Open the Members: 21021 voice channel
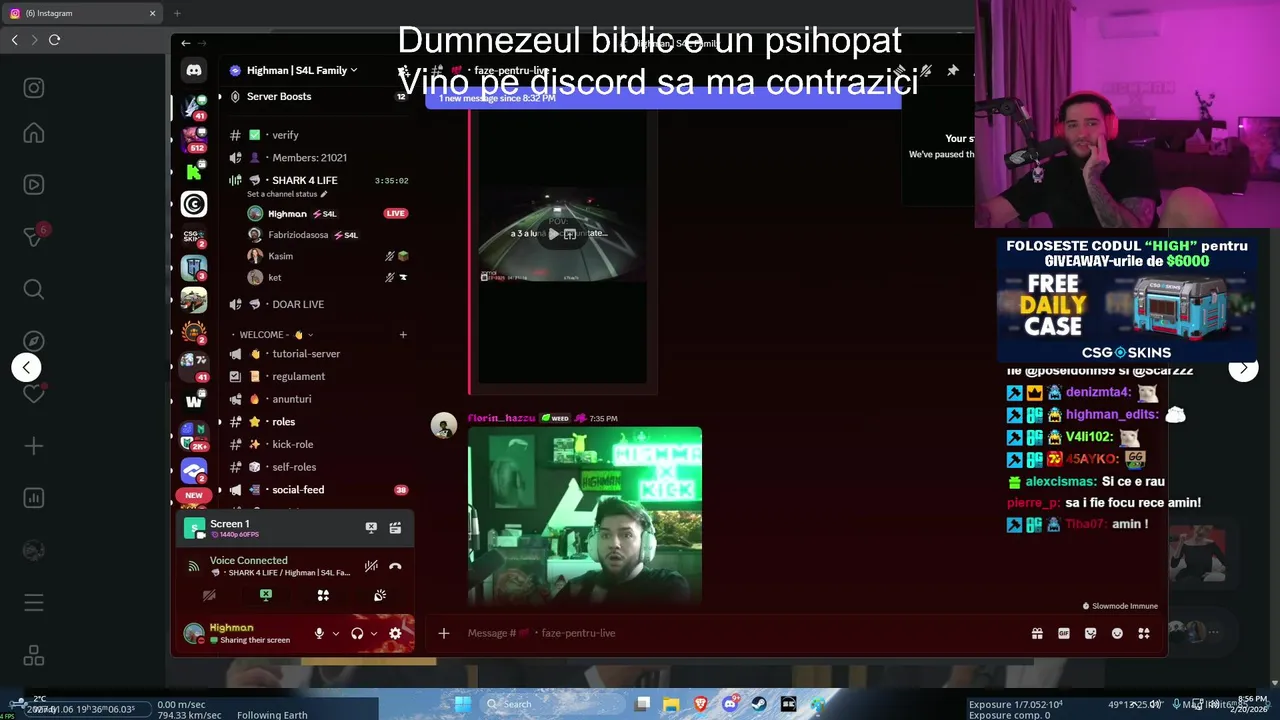This screenshot has width=1280, height=720. tap(318, 158)
